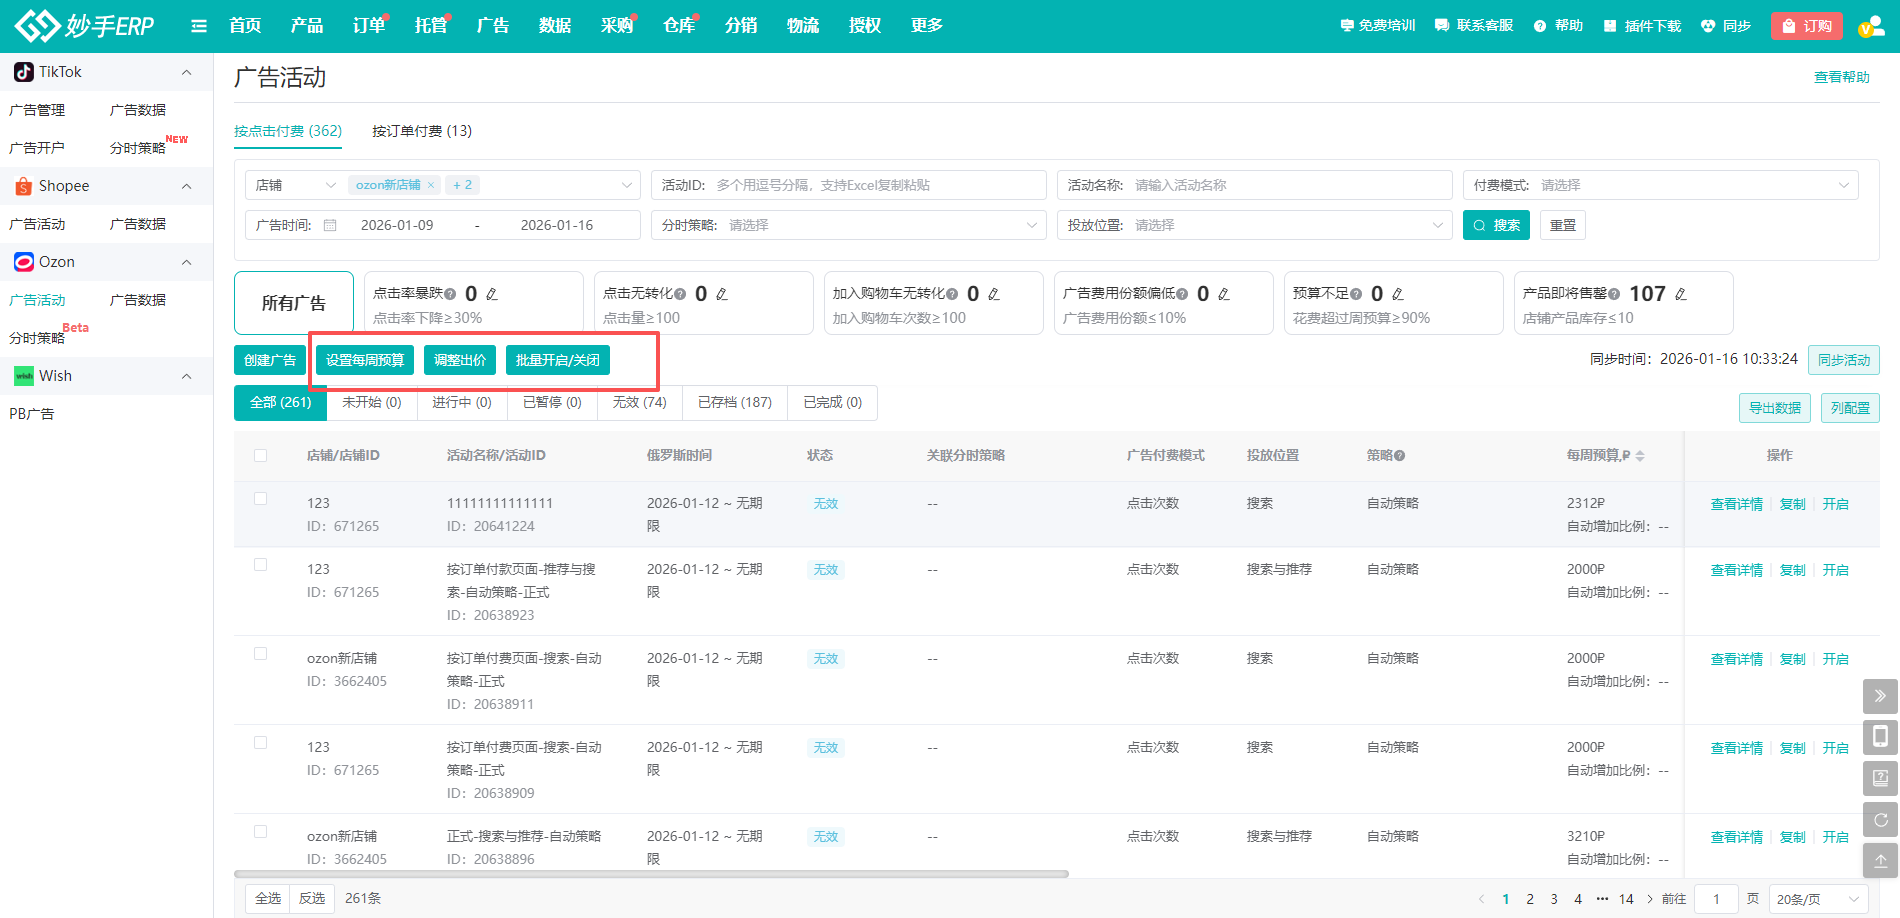Click the 帮助 help icon
Image resolution: width=1900 pixels, height=918 pixels.
[x=1540, y=25]
